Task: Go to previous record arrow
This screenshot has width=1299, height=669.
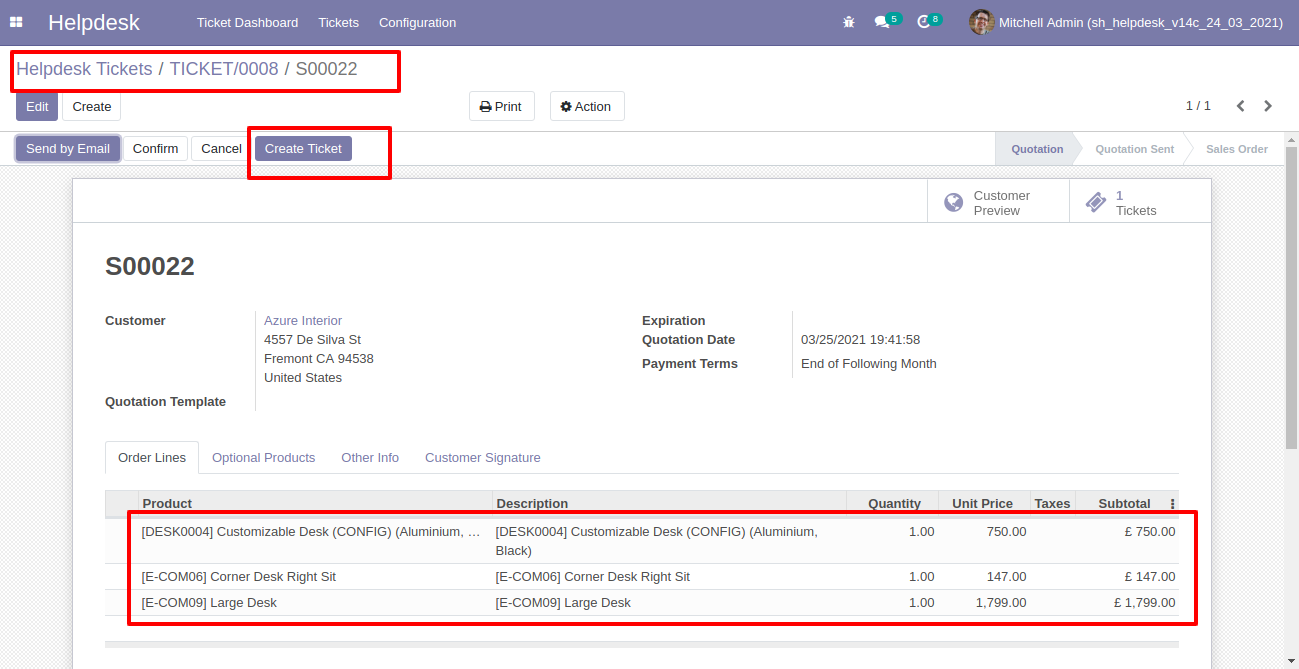Action: (x=1240, y=106)
